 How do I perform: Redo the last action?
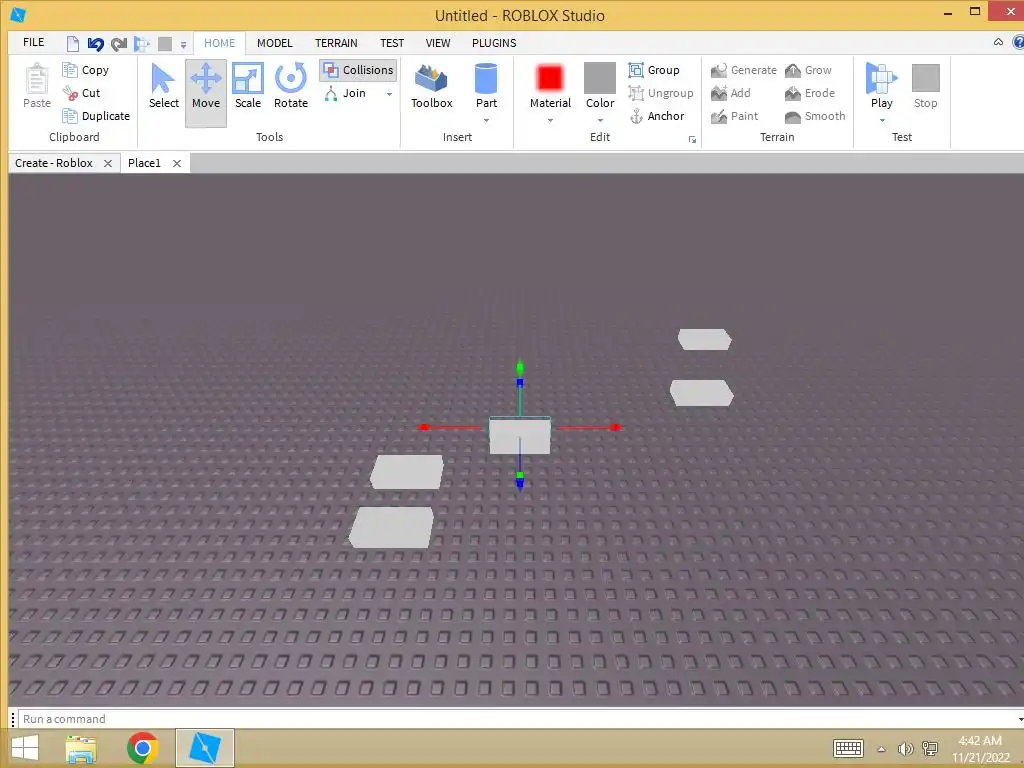[119, 44]
